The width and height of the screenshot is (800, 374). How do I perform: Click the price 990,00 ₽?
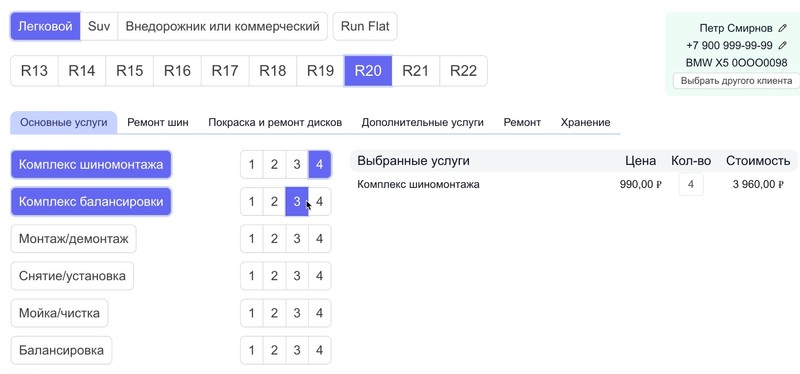pos(640,185)
